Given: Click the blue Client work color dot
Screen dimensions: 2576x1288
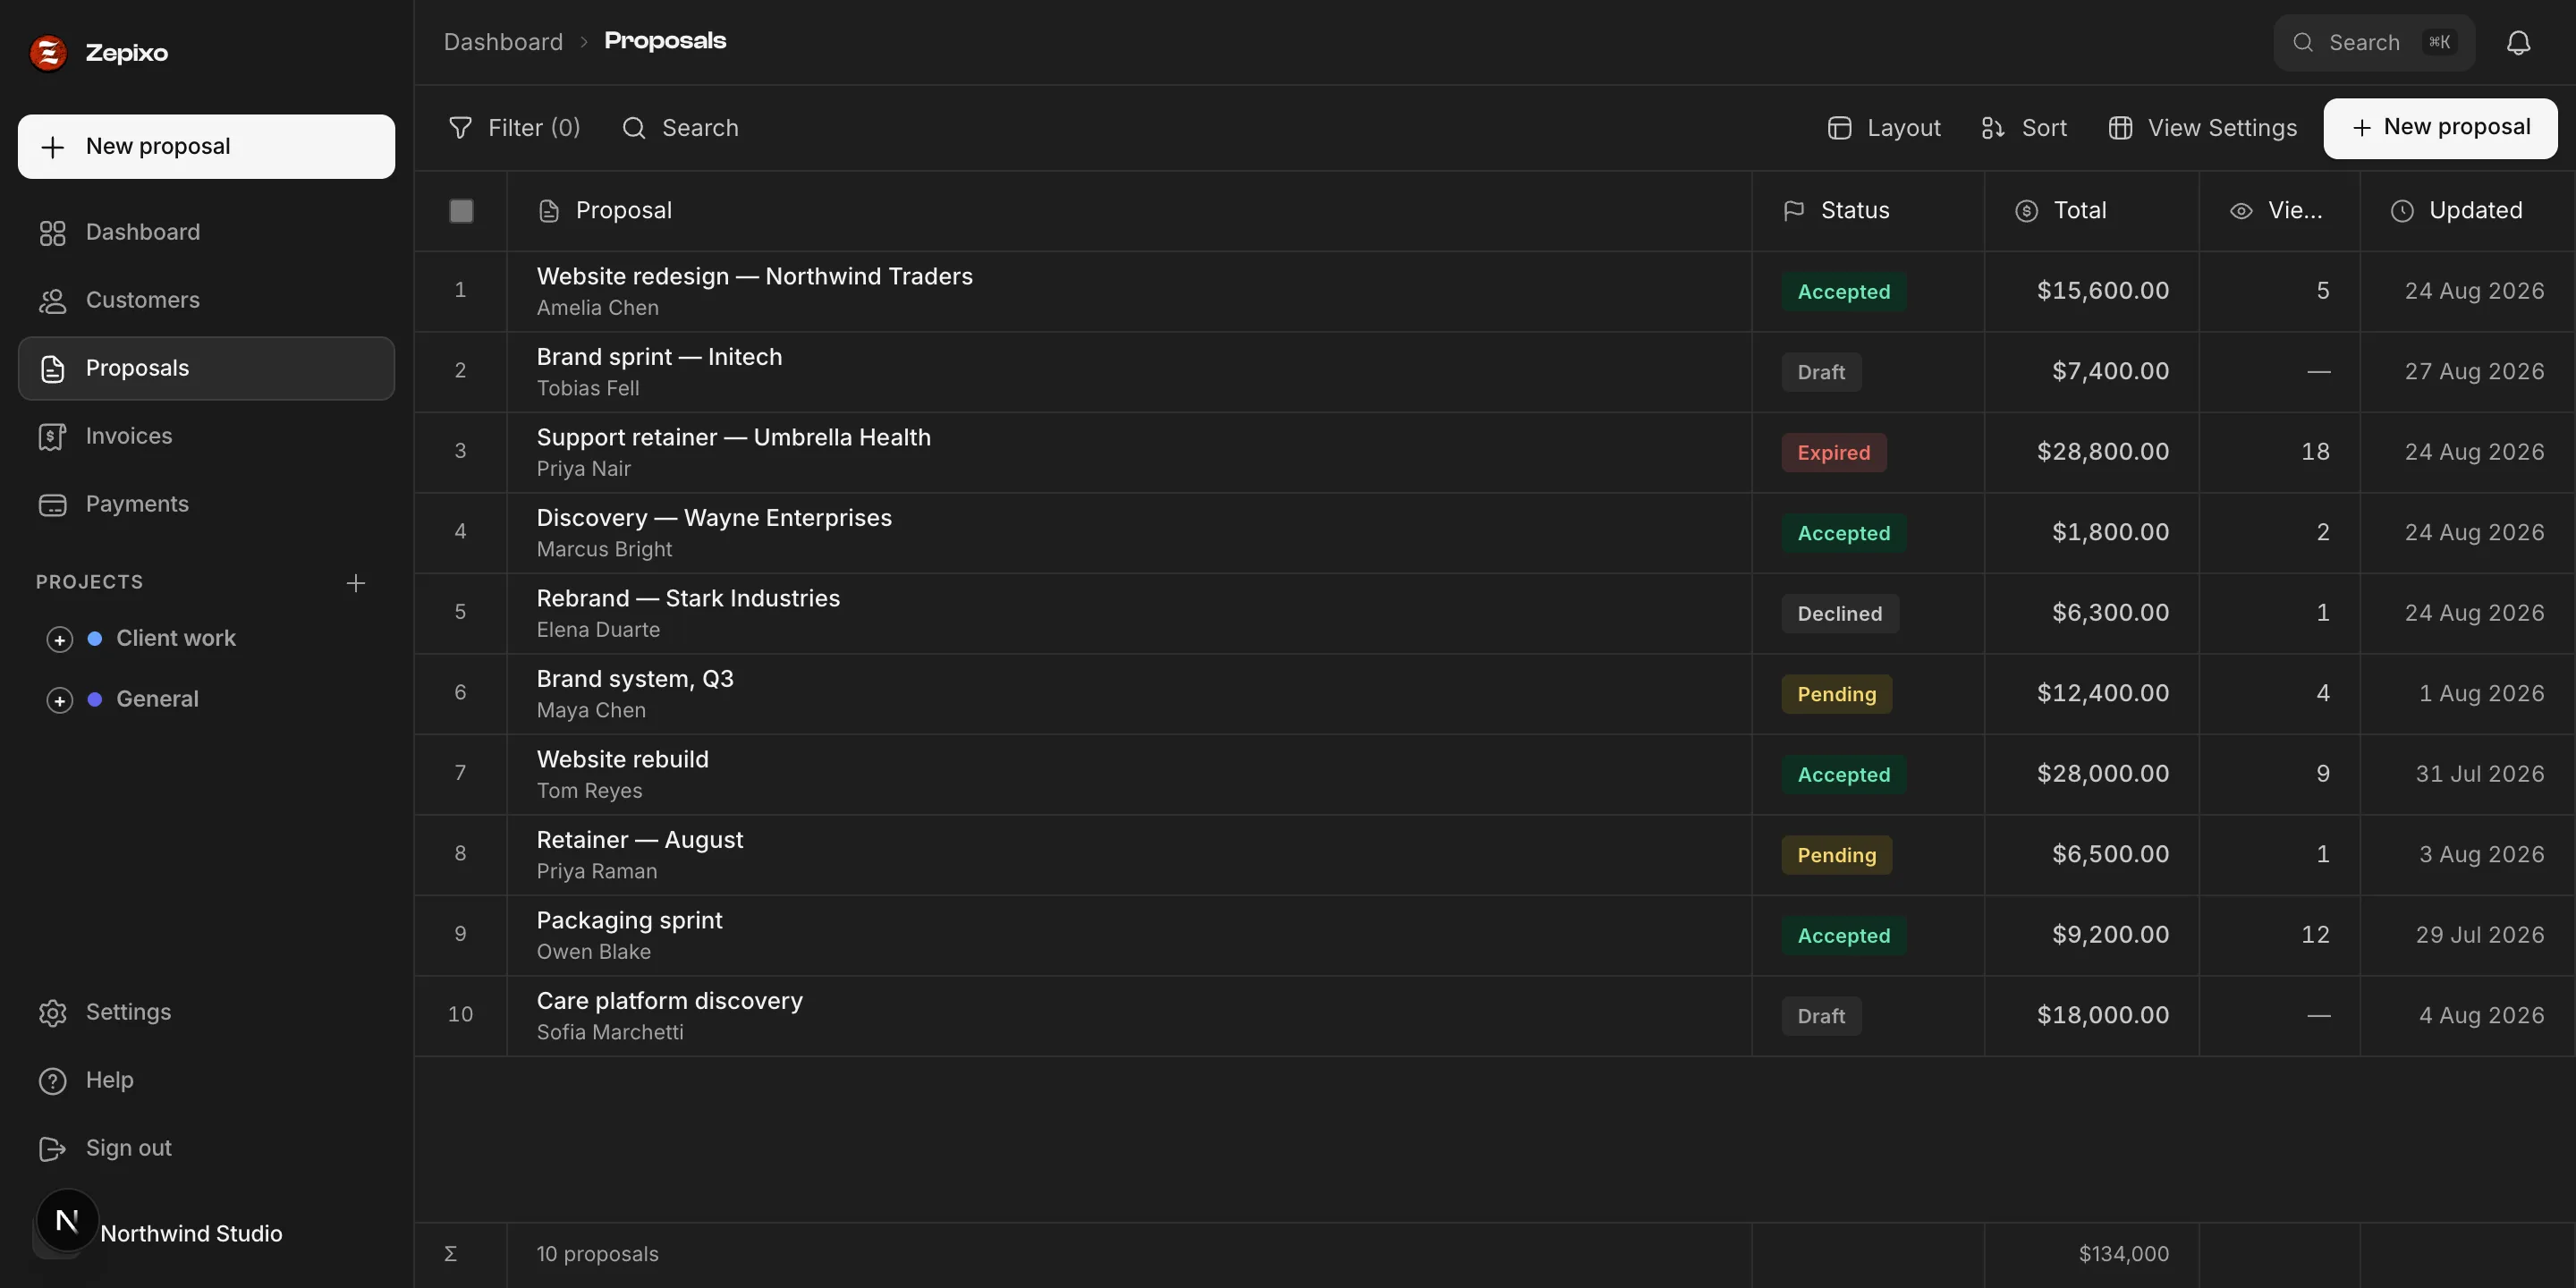Looking at the screenshot, I should (x=95, y=639).
